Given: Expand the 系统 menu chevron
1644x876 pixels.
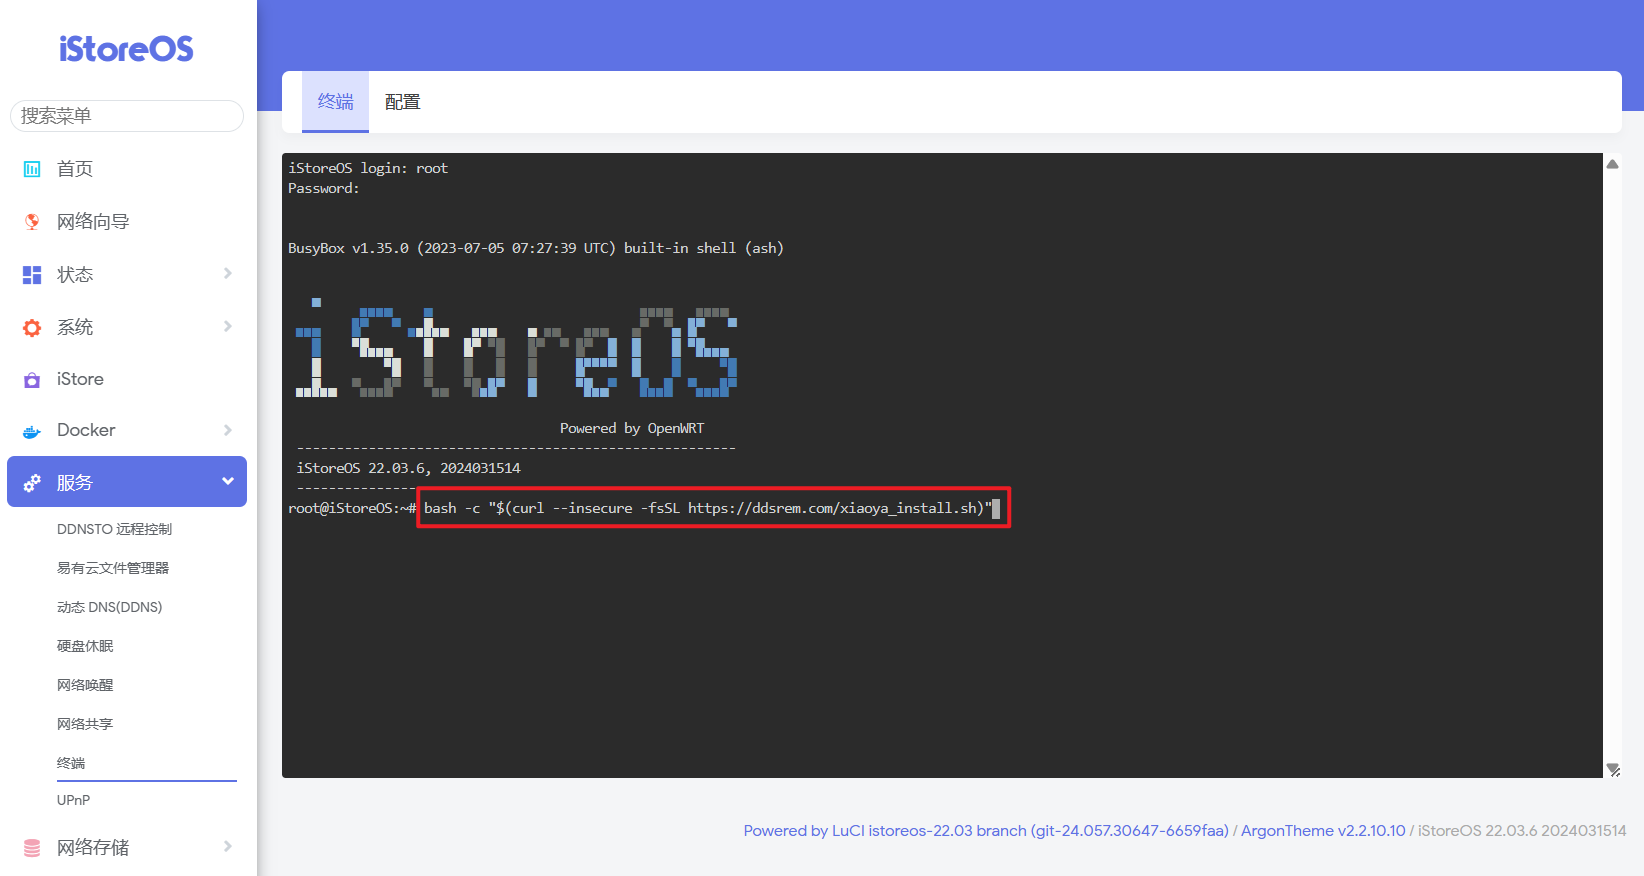Looking at the screenshot, I should coord(228,327).
